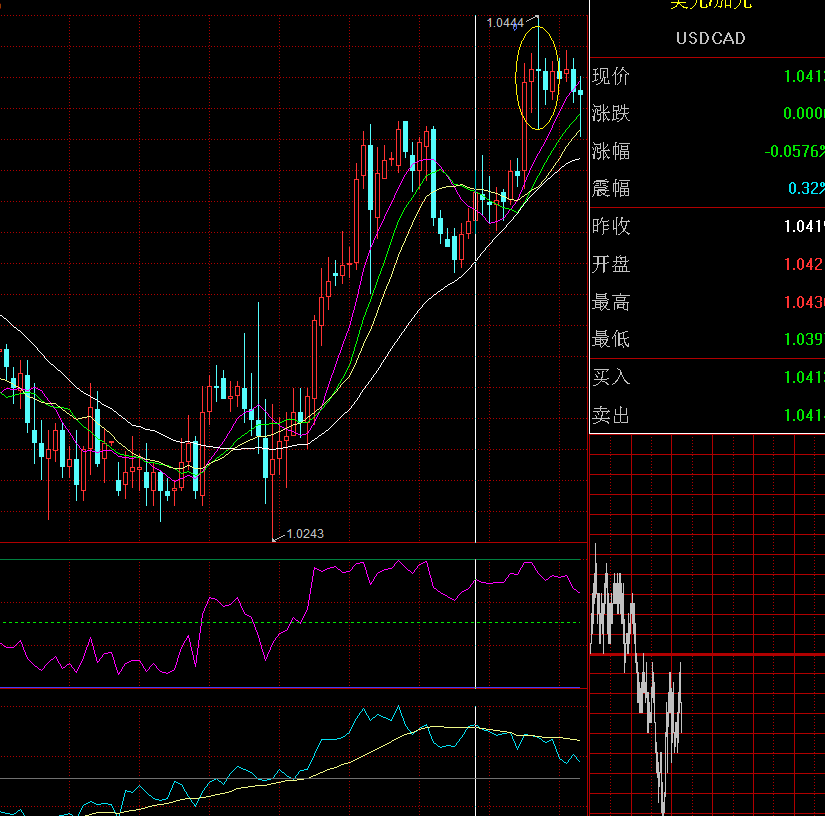Click the 1.0444 high price label
This screenshot has width=825, height=816.
pos(505,23)
